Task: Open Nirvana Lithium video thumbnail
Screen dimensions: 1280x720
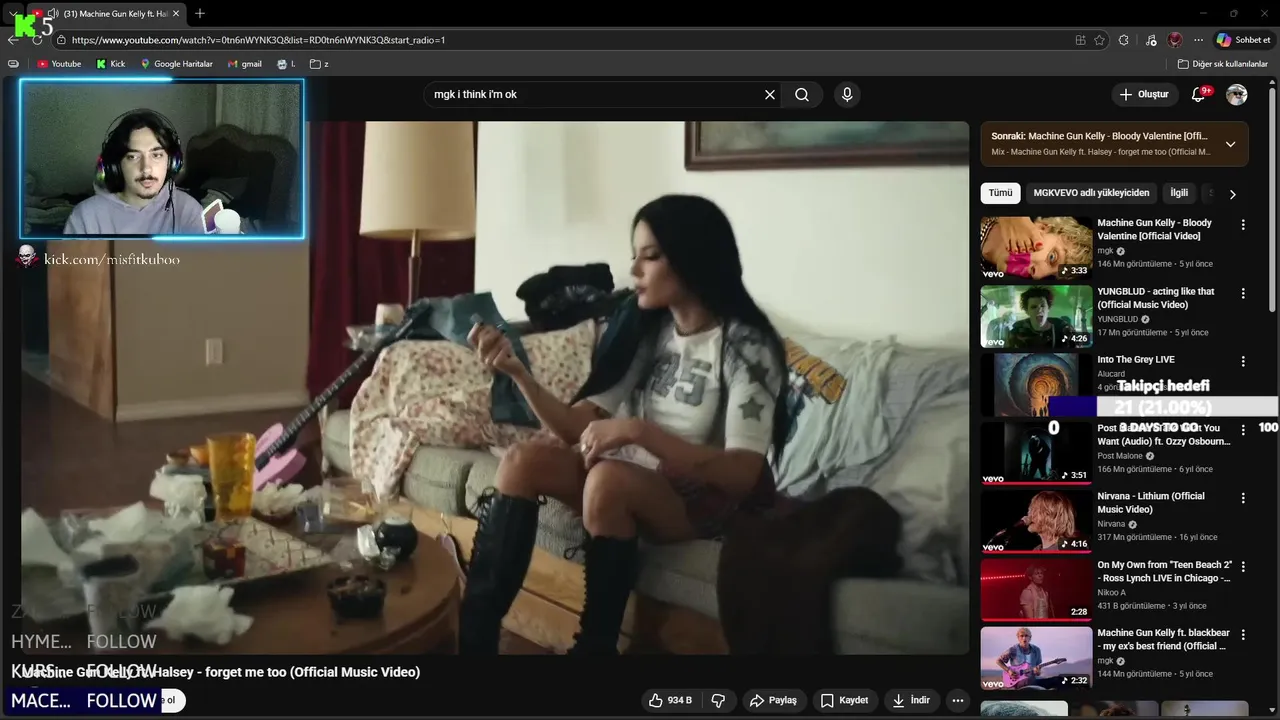Action: (x=1036, y=521)
